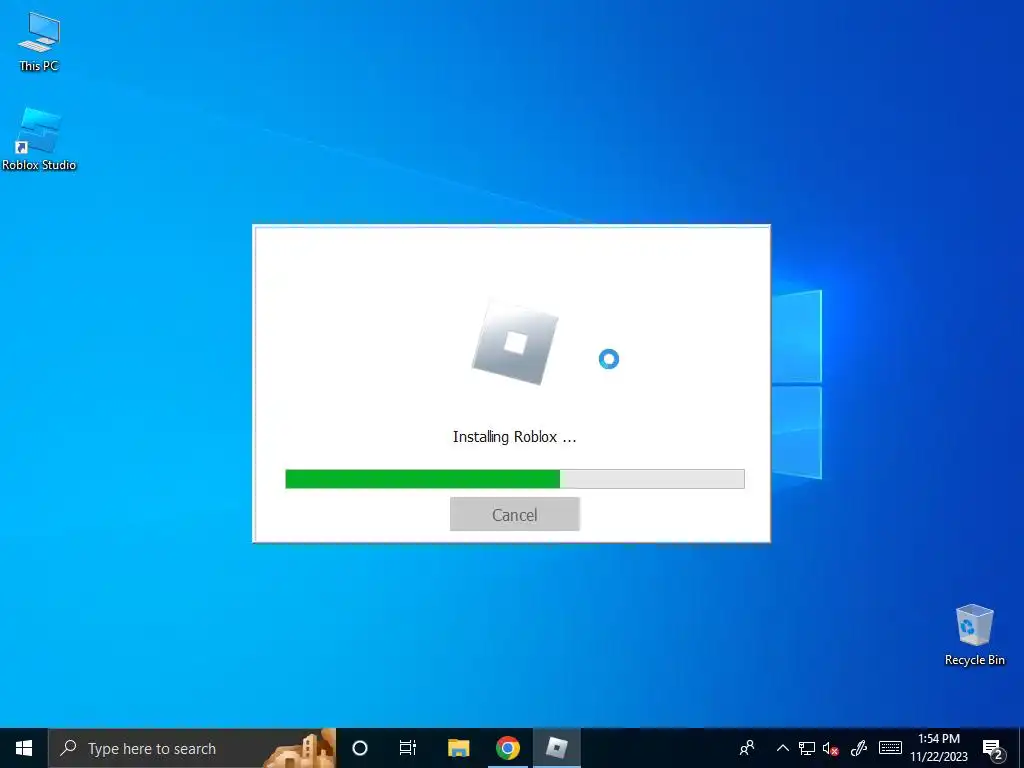Open the Windows Ink Workspace pen icon

859,748
